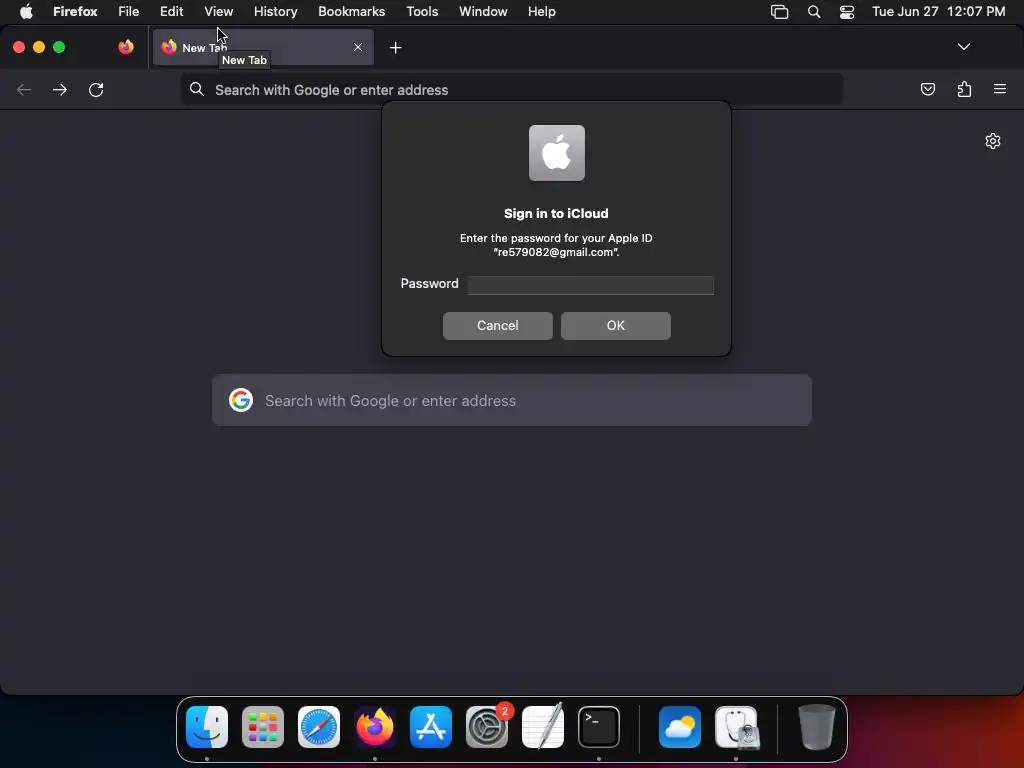Open Finder from the Dock

(x=207, y=727)
